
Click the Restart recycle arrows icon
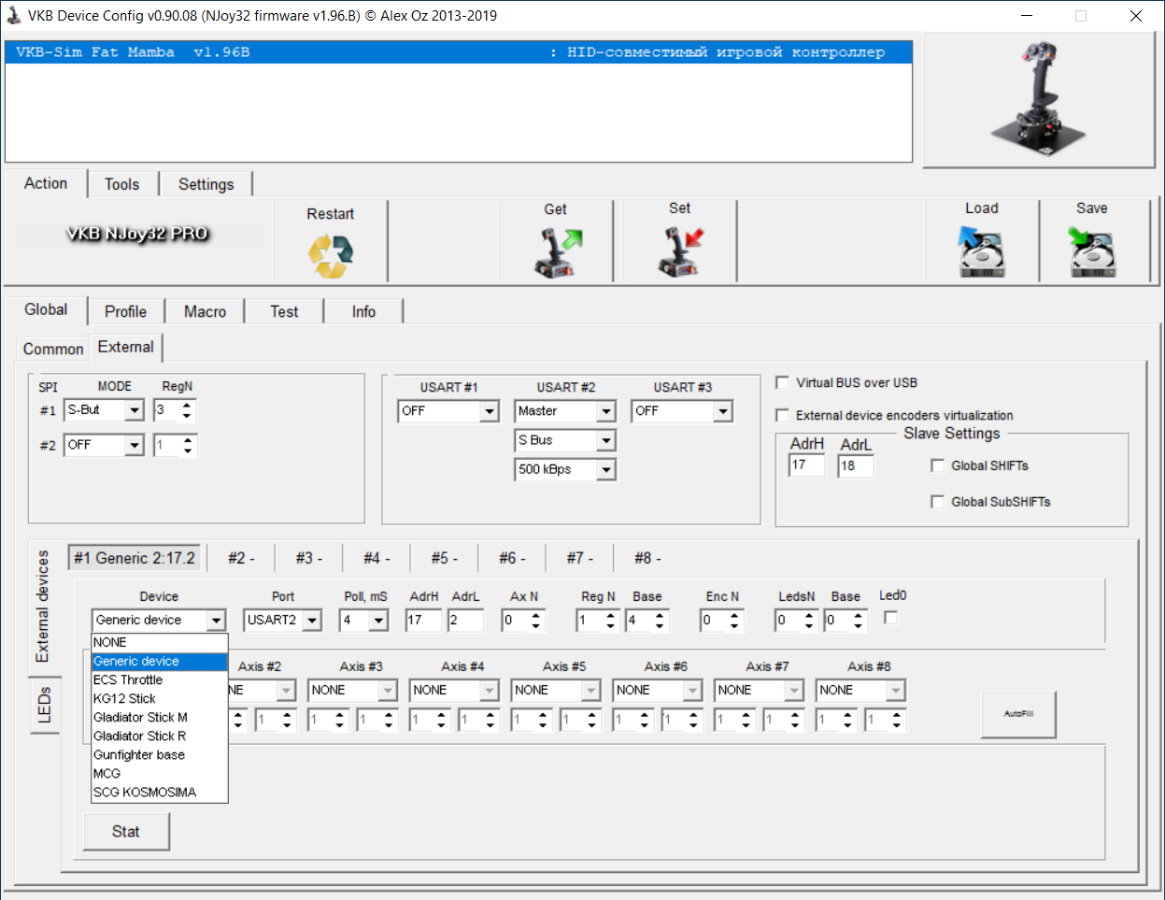331,256
